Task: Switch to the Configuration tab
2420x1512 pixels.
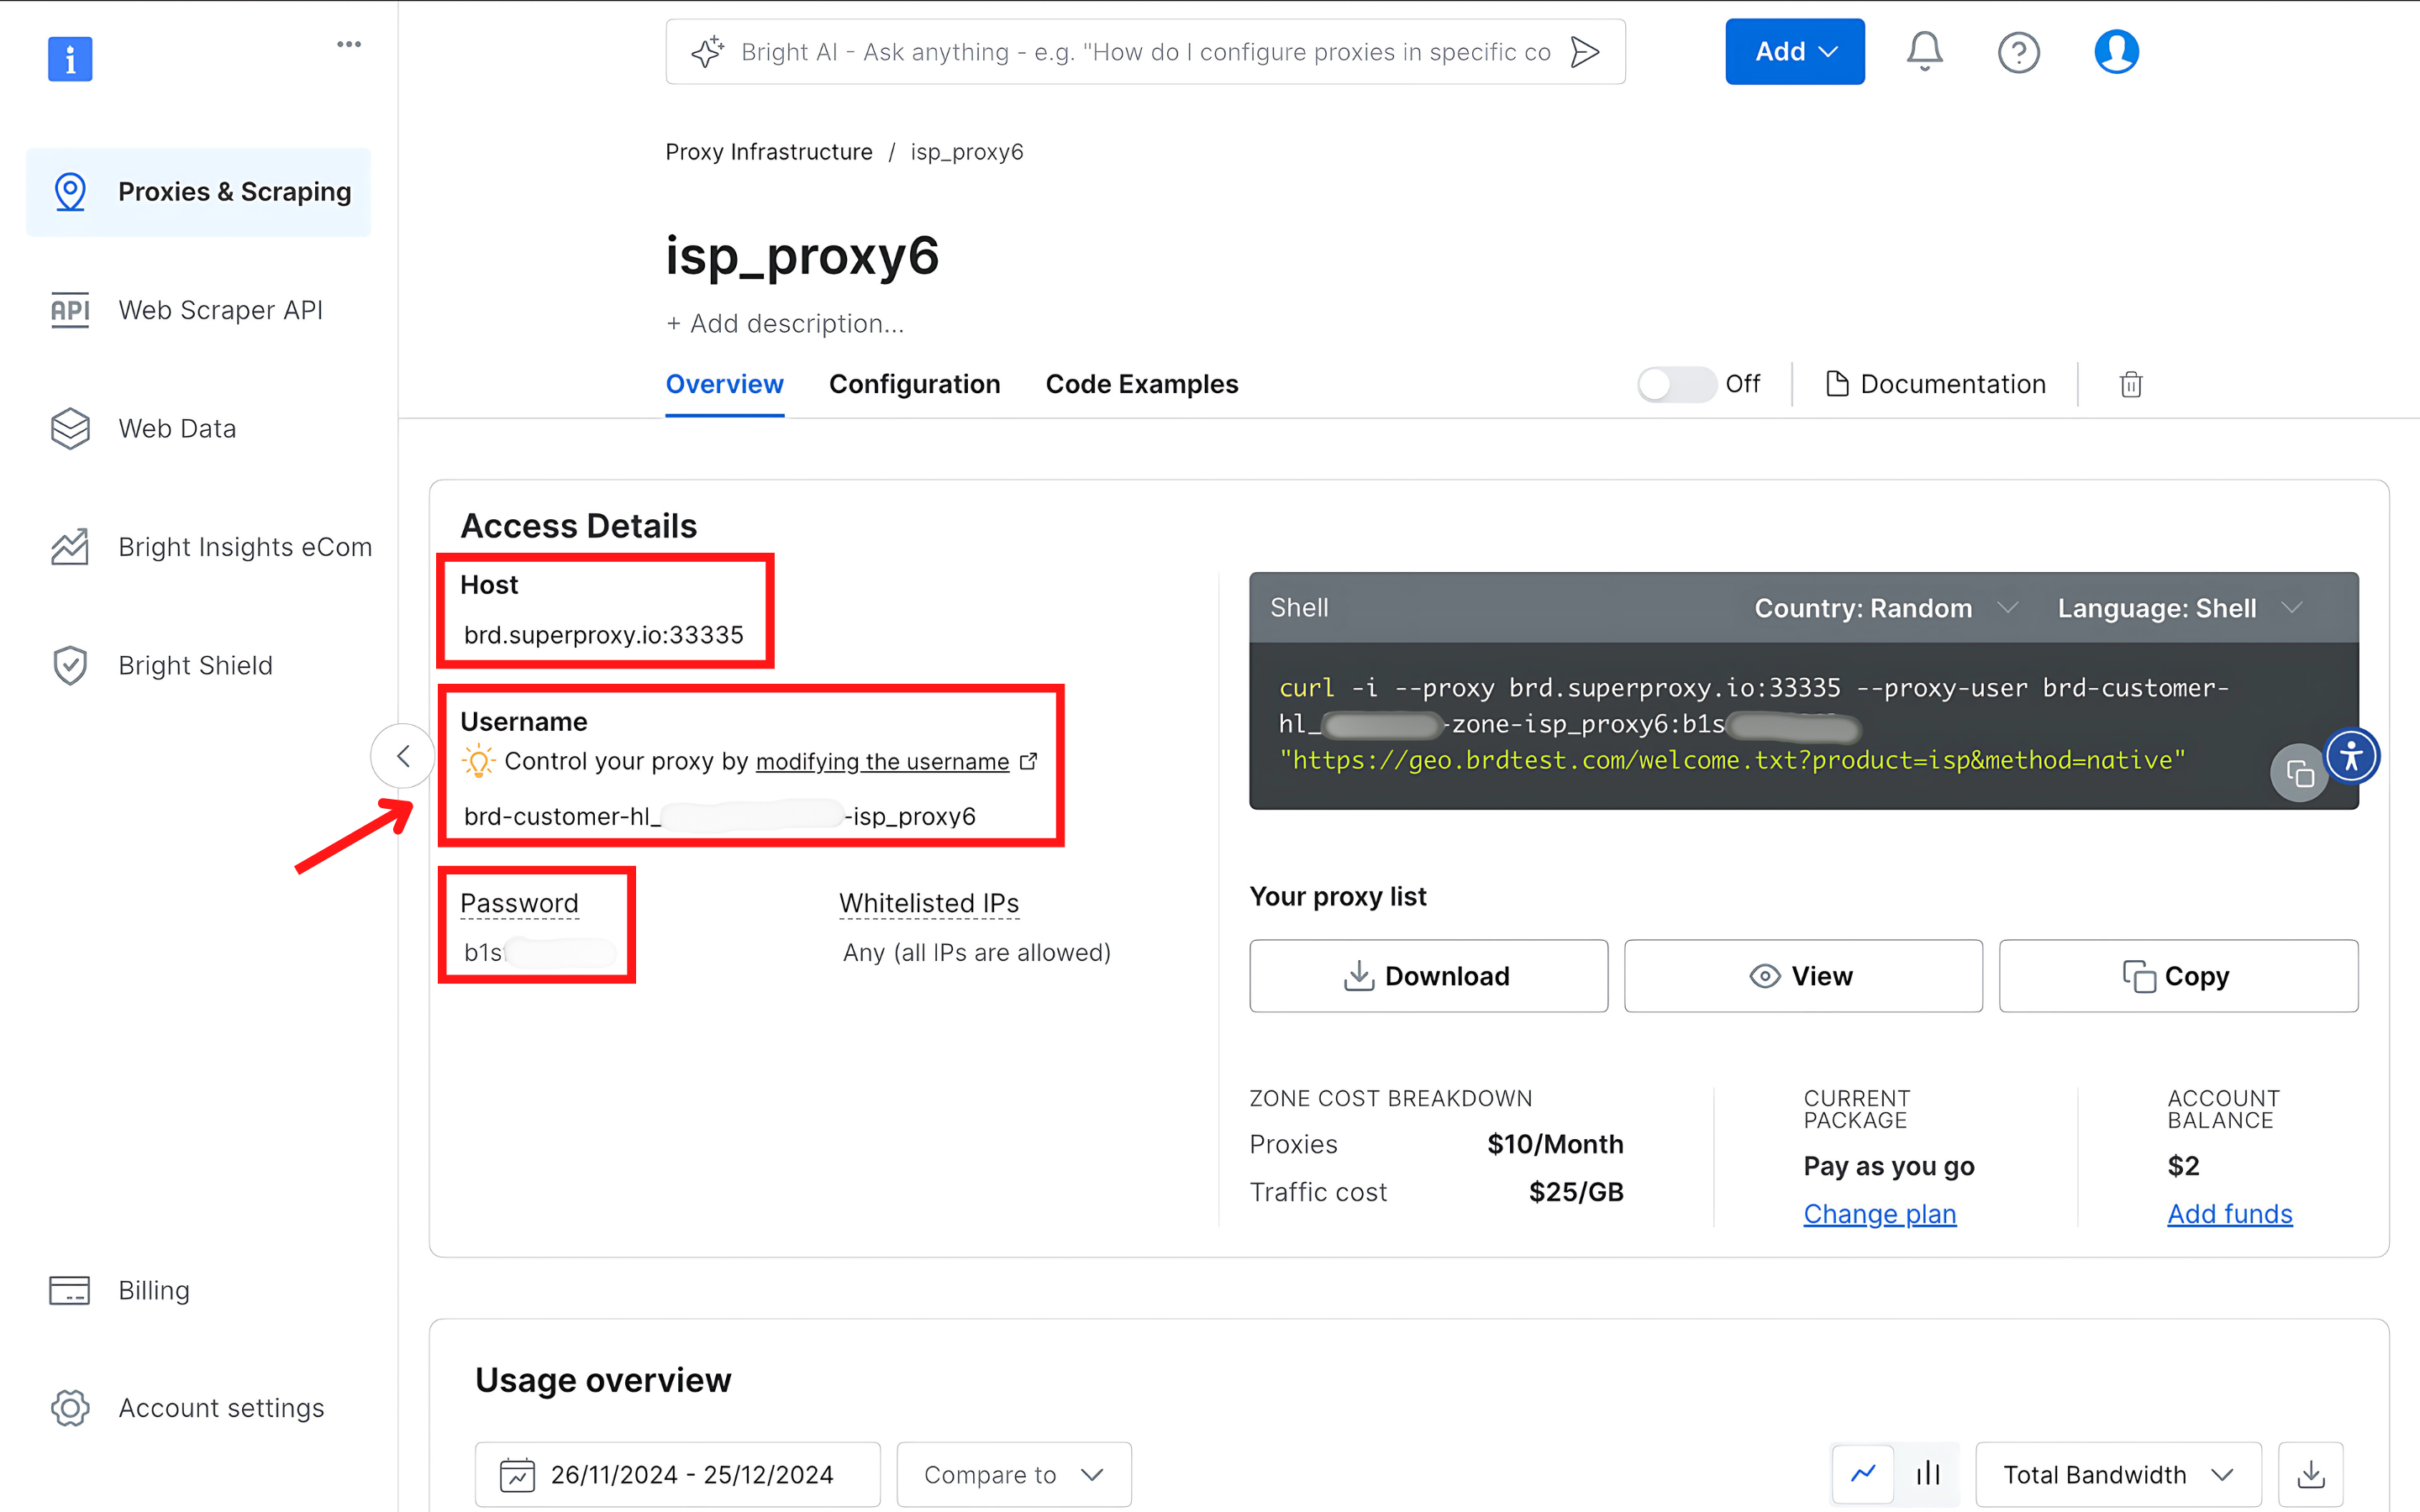Action: point(914,385)
